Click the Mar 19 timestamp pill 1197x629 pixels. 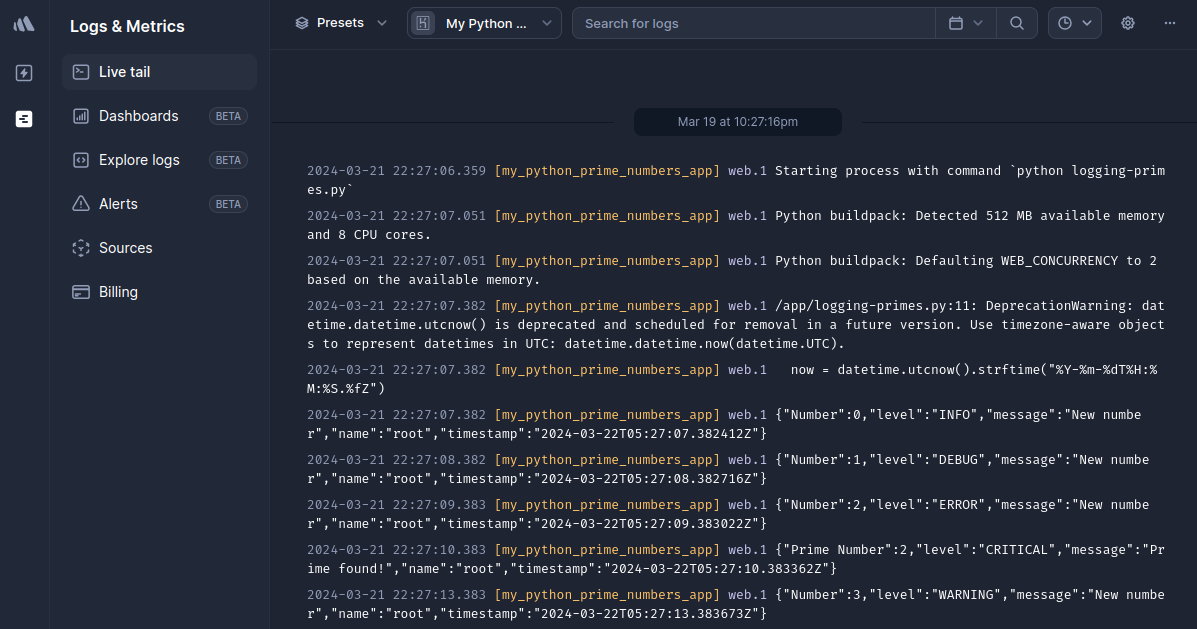737,121
